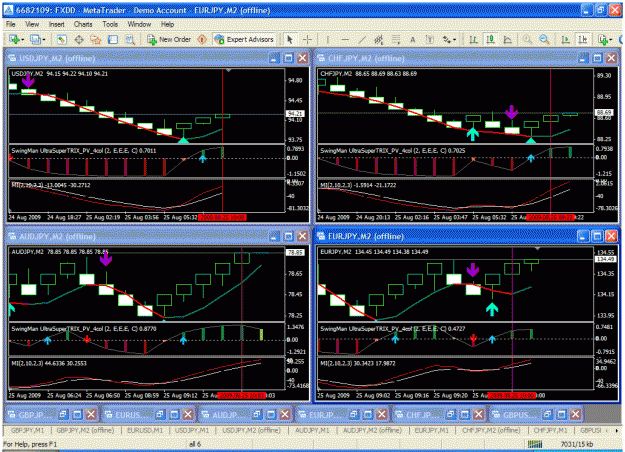
Task: Switch to candlestick chart display
Action: pyautogui.click(x=491, y=39)
